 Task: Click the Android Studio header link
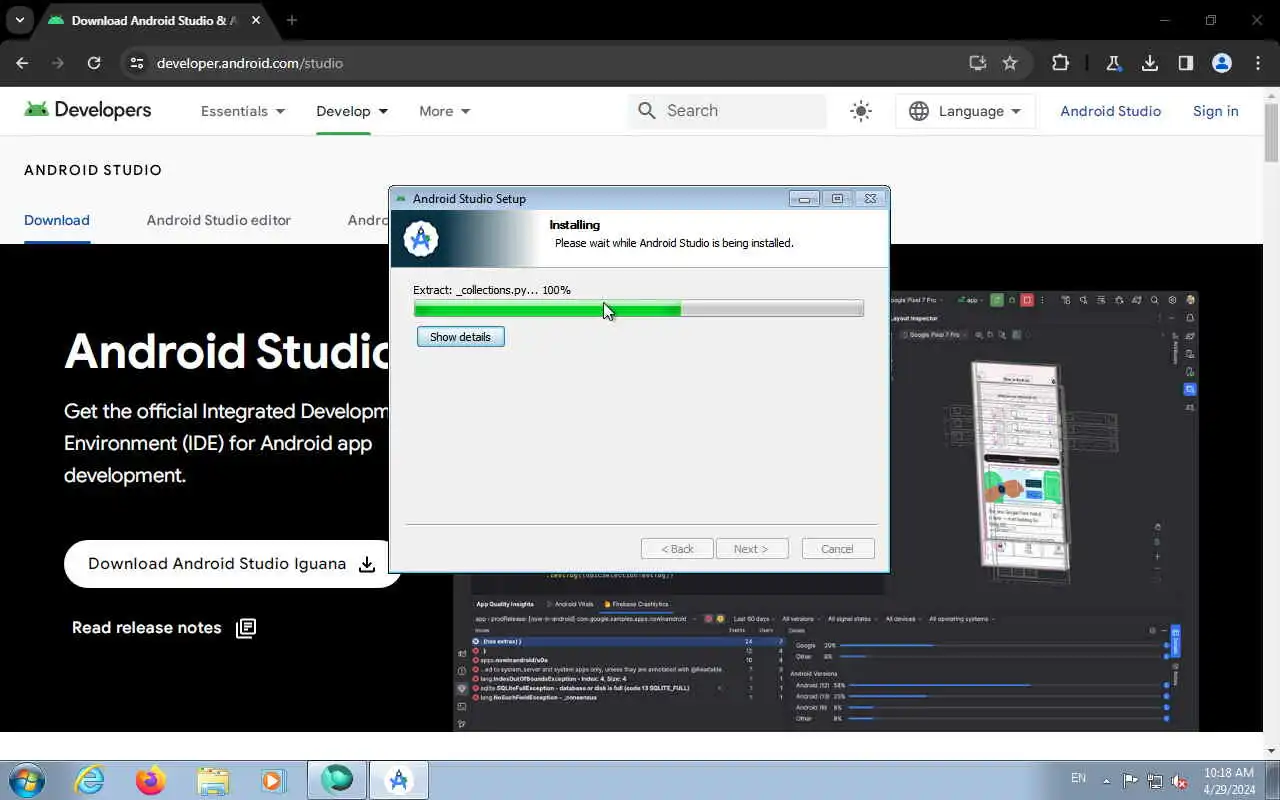tap(1110, 111)
